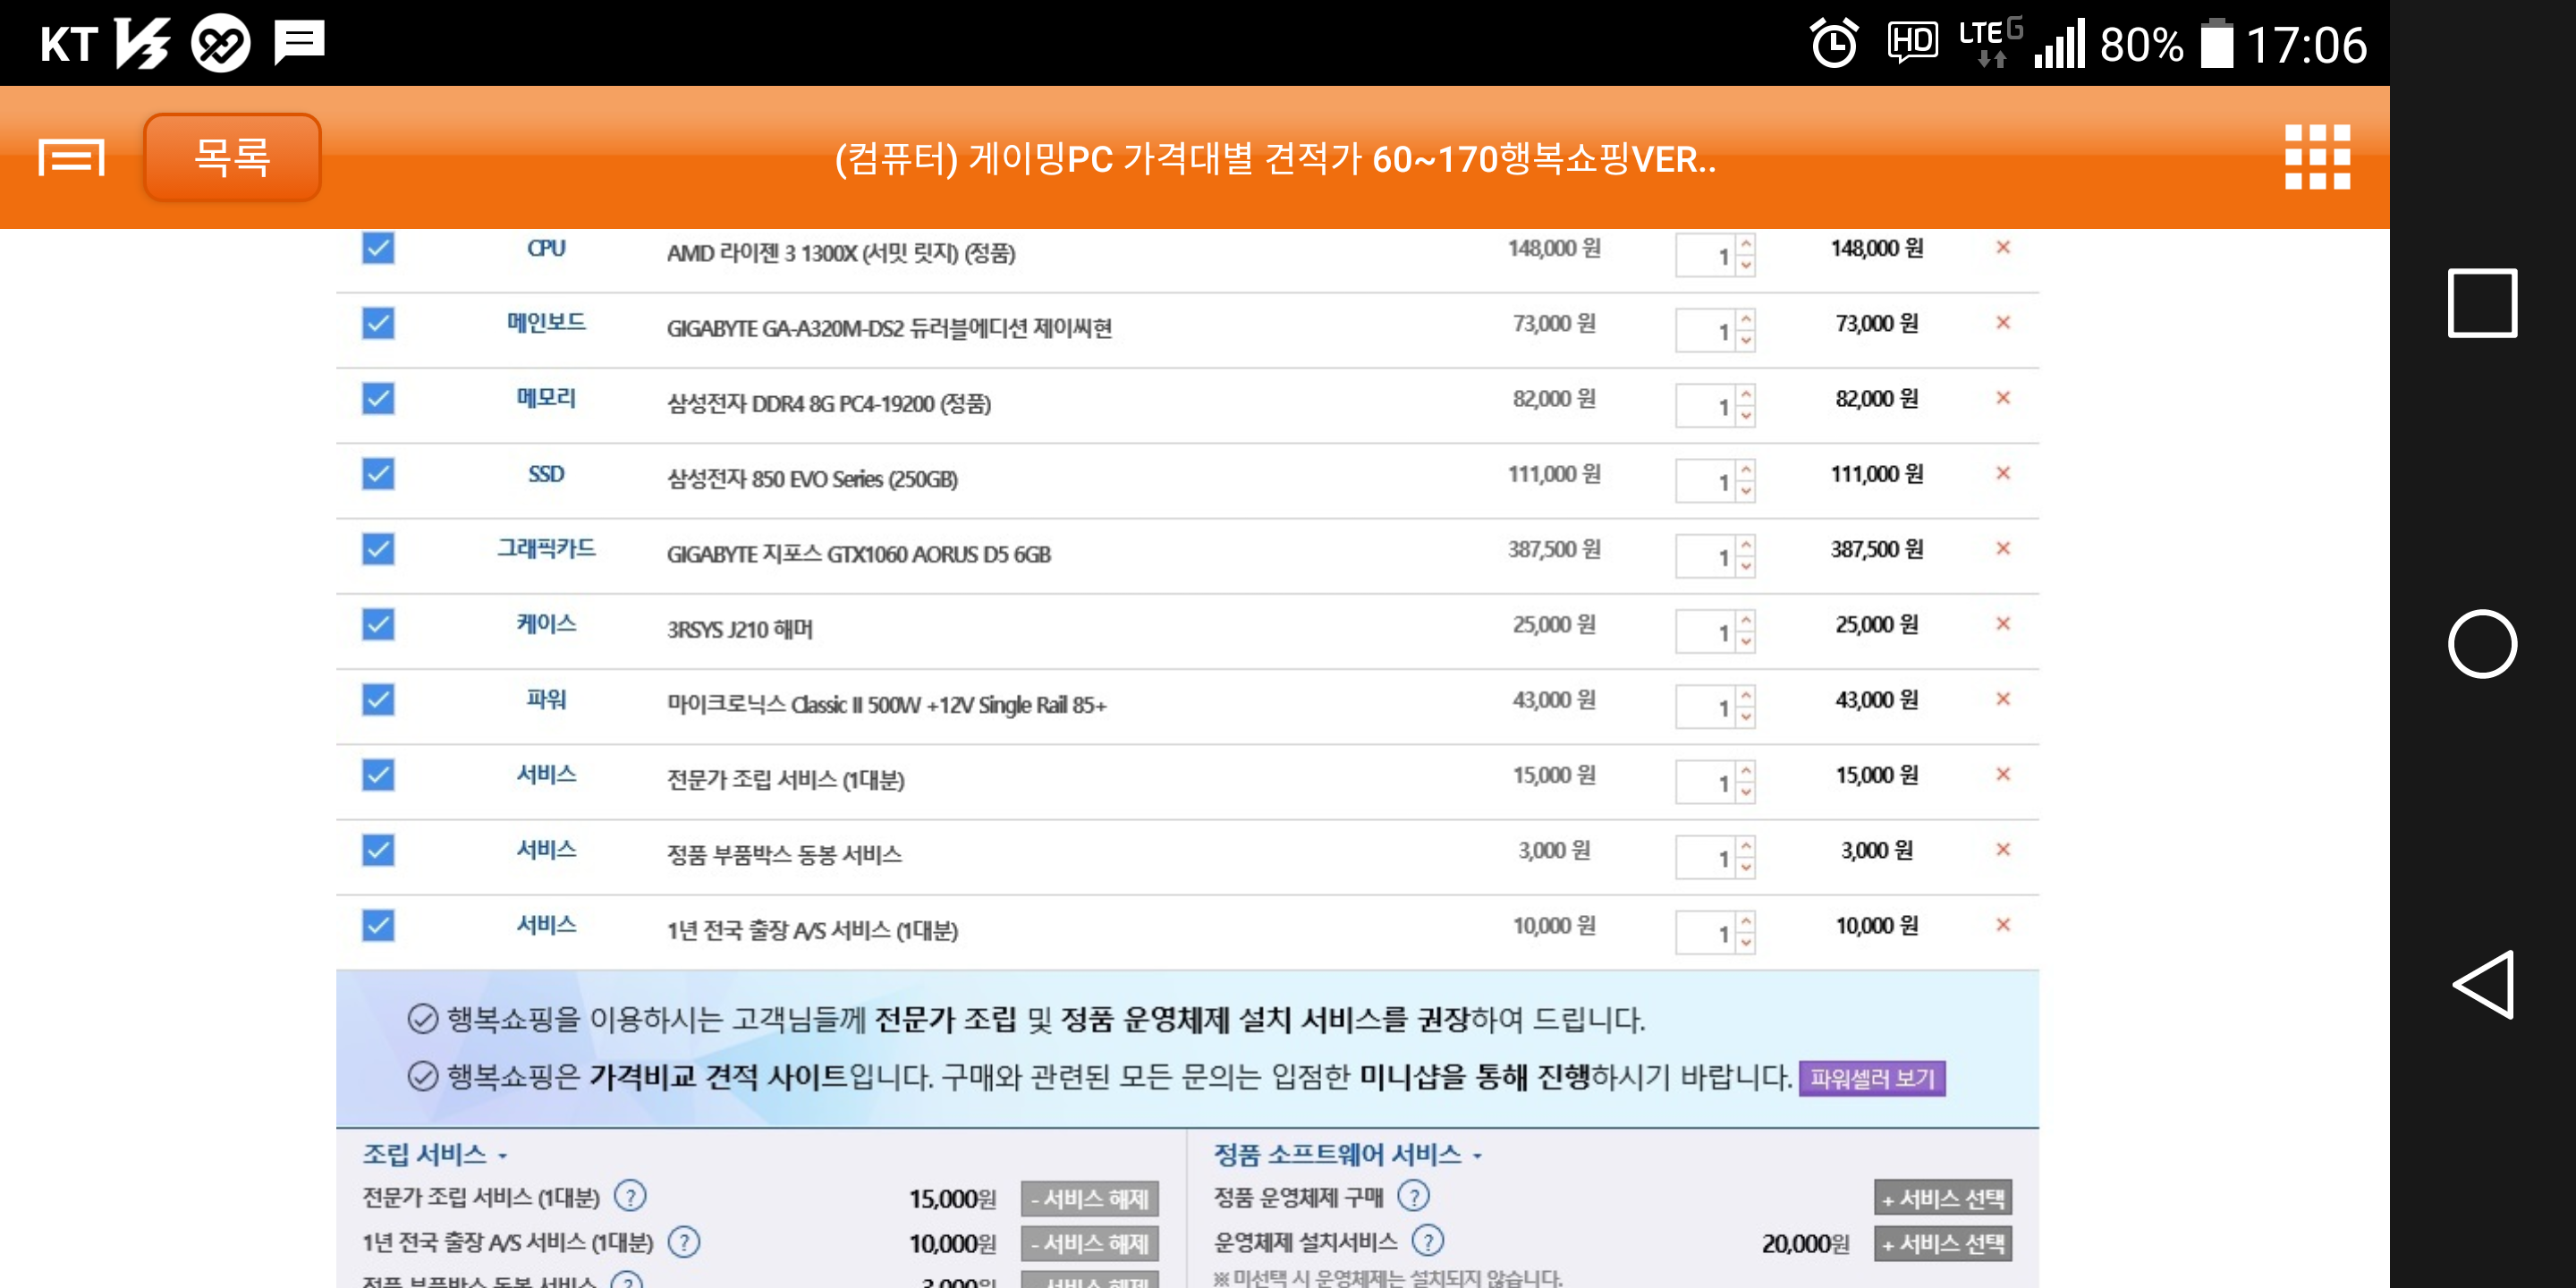
Task: Click the 메모리 quantity input field
Action: point(1706,405)
